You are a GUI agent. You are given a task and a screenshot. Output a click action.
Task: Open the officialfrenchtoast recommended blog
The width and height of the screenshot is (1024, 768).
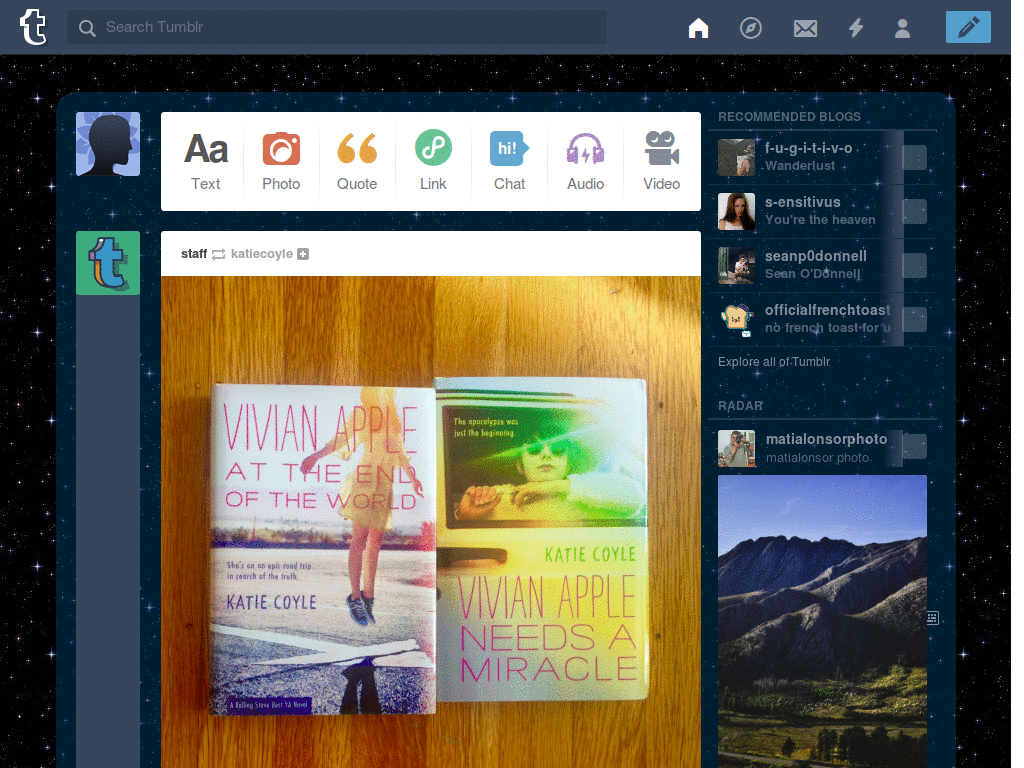pyautogui.click(x=827, y=310)
